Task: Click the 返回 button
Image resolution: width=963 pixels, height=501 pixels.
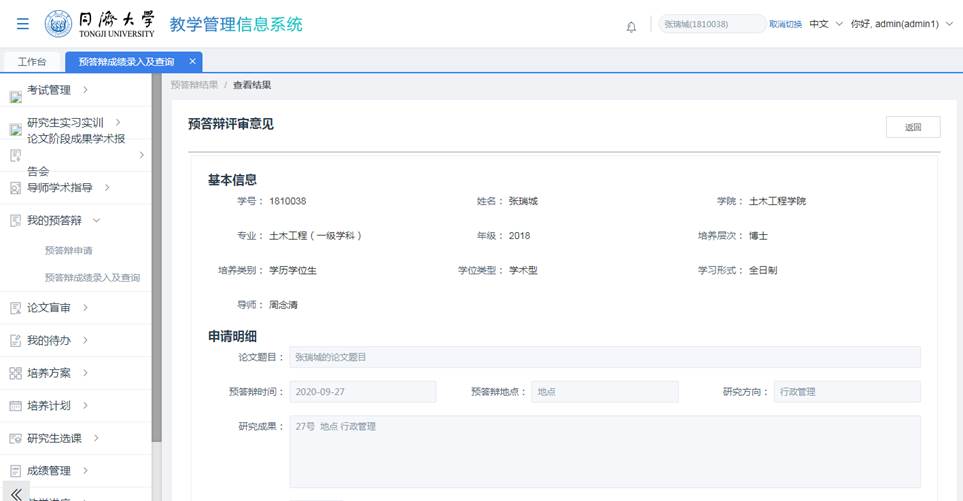Action: (x=912, y=127)
